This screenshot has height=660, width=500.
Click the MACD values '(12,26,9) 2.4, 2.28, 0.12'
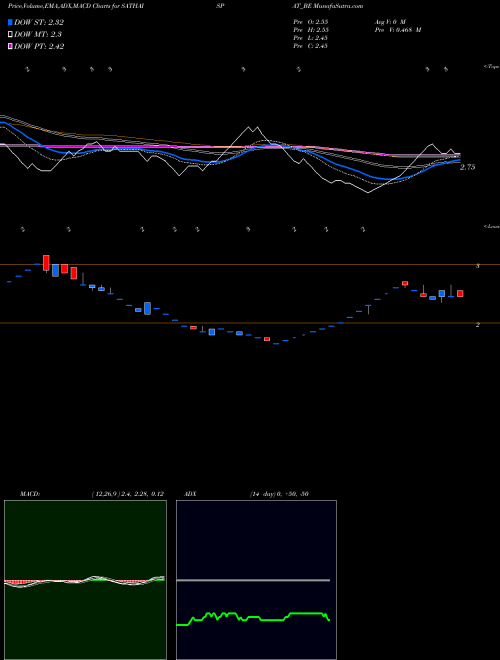point(127,494)
